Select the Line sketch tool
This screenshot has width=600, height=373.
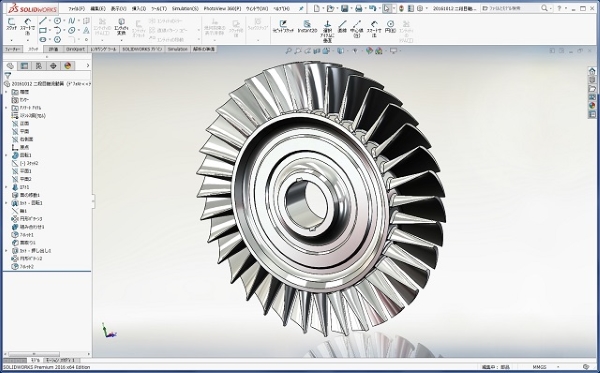point(43,21)
